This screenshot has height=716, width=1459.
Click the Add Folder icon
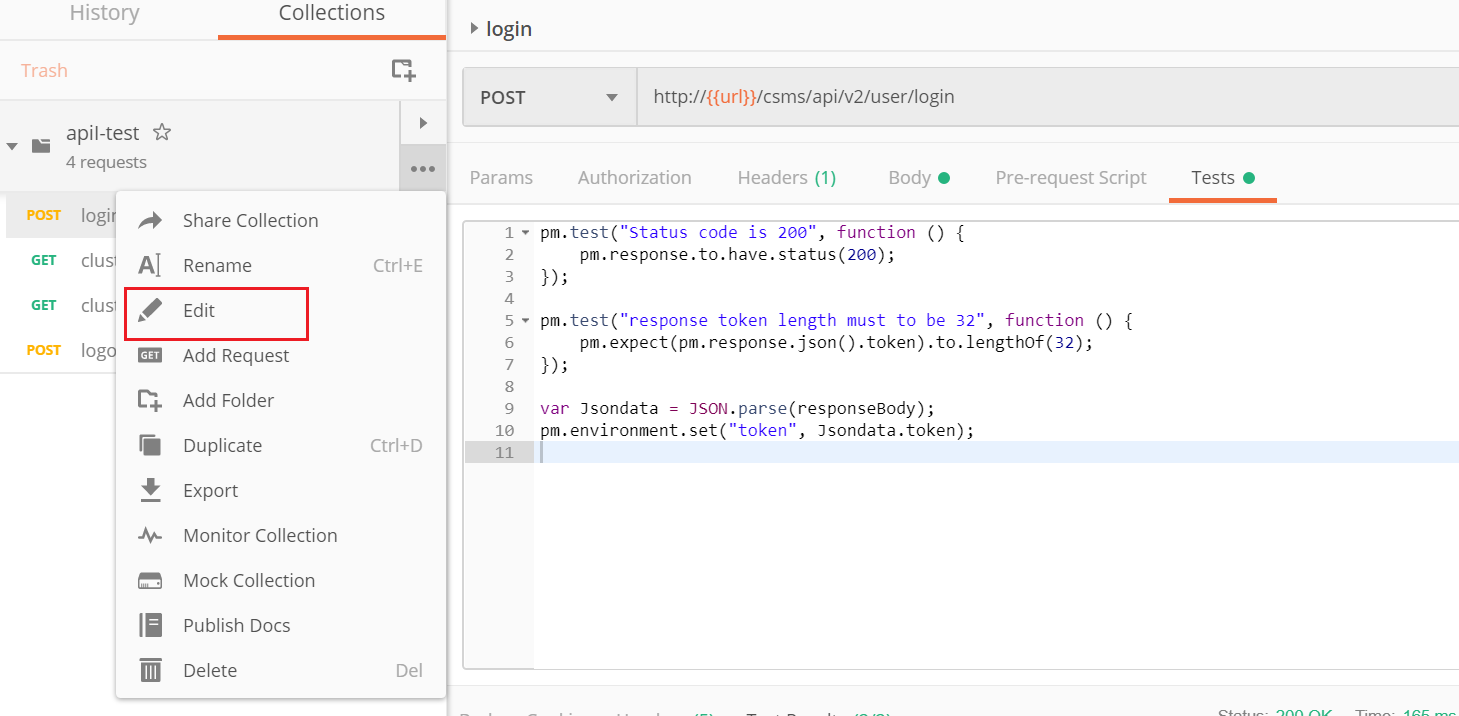click(150, 401)
